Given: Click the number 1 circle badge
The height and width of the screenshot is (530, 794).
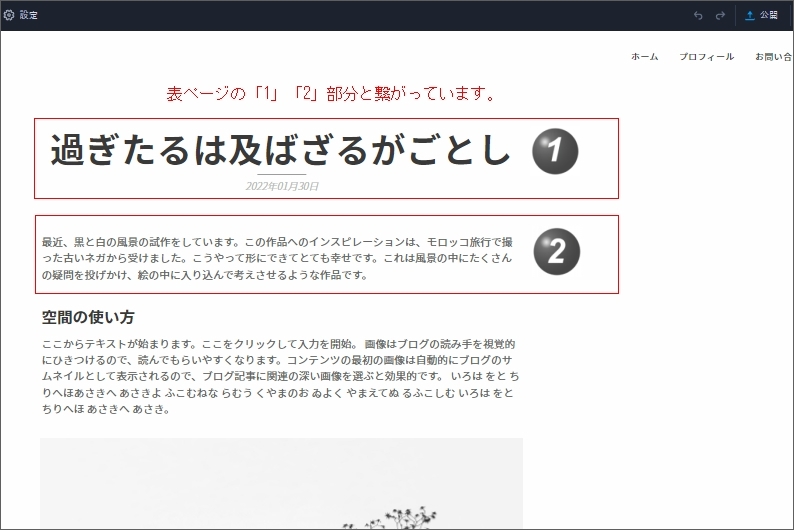Looking at the screenshot, I should [x=555, y=151].
